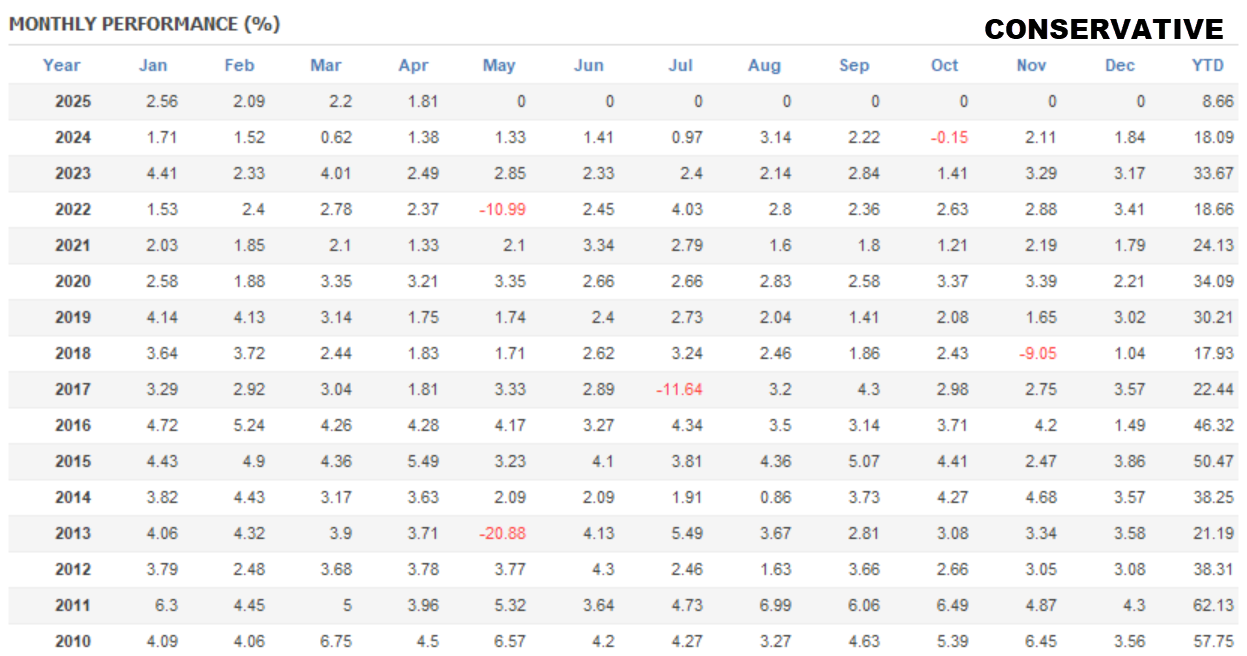Highlight 2012 YTD value 38.31

coord(1215,569)
